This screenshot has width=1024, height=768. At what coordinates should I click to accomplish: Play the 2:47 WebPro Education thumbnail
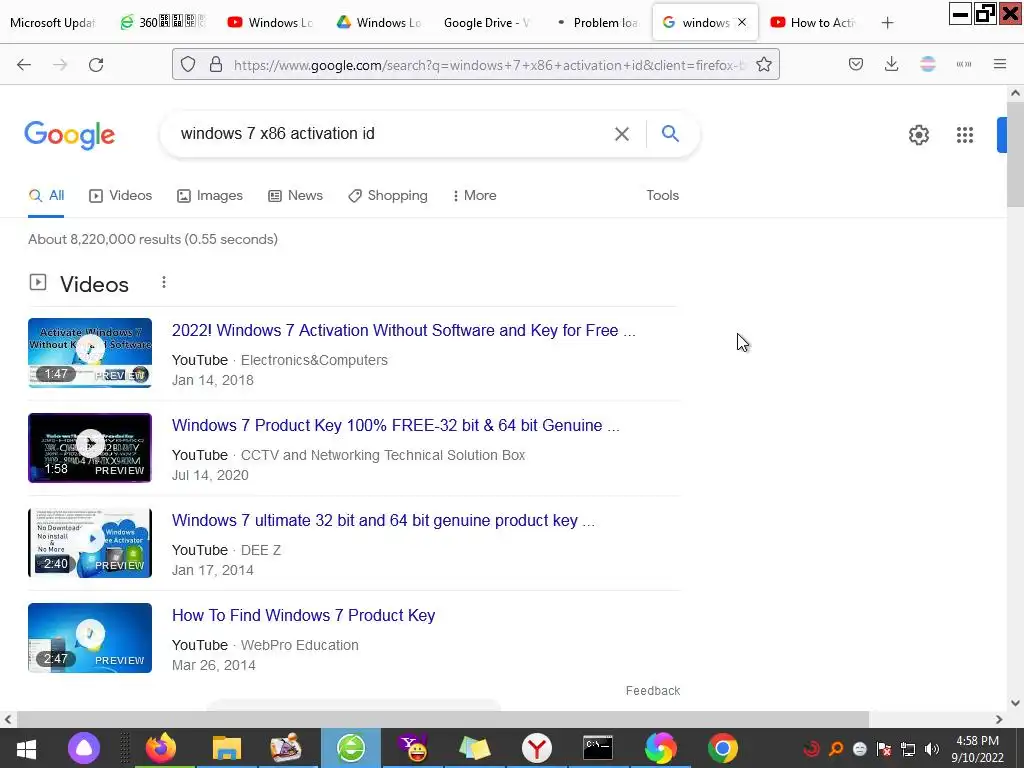tap(90, 638)
